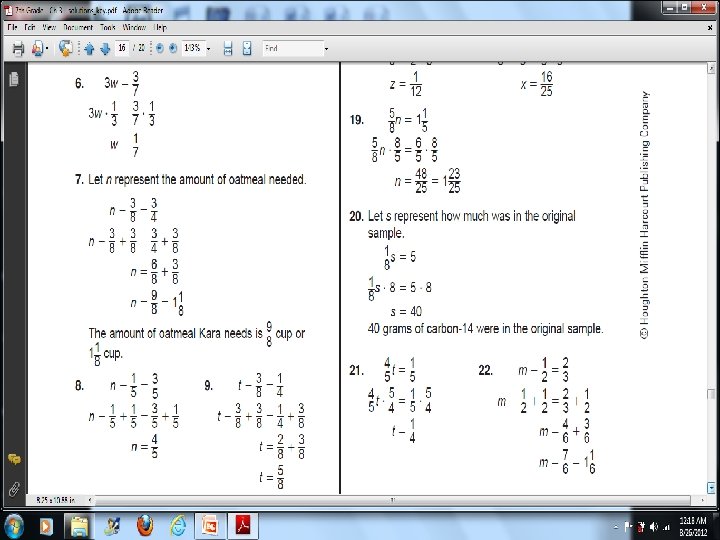
Task: Click the taskbar icon right of Explorer
Action: (x=112, y=526)
